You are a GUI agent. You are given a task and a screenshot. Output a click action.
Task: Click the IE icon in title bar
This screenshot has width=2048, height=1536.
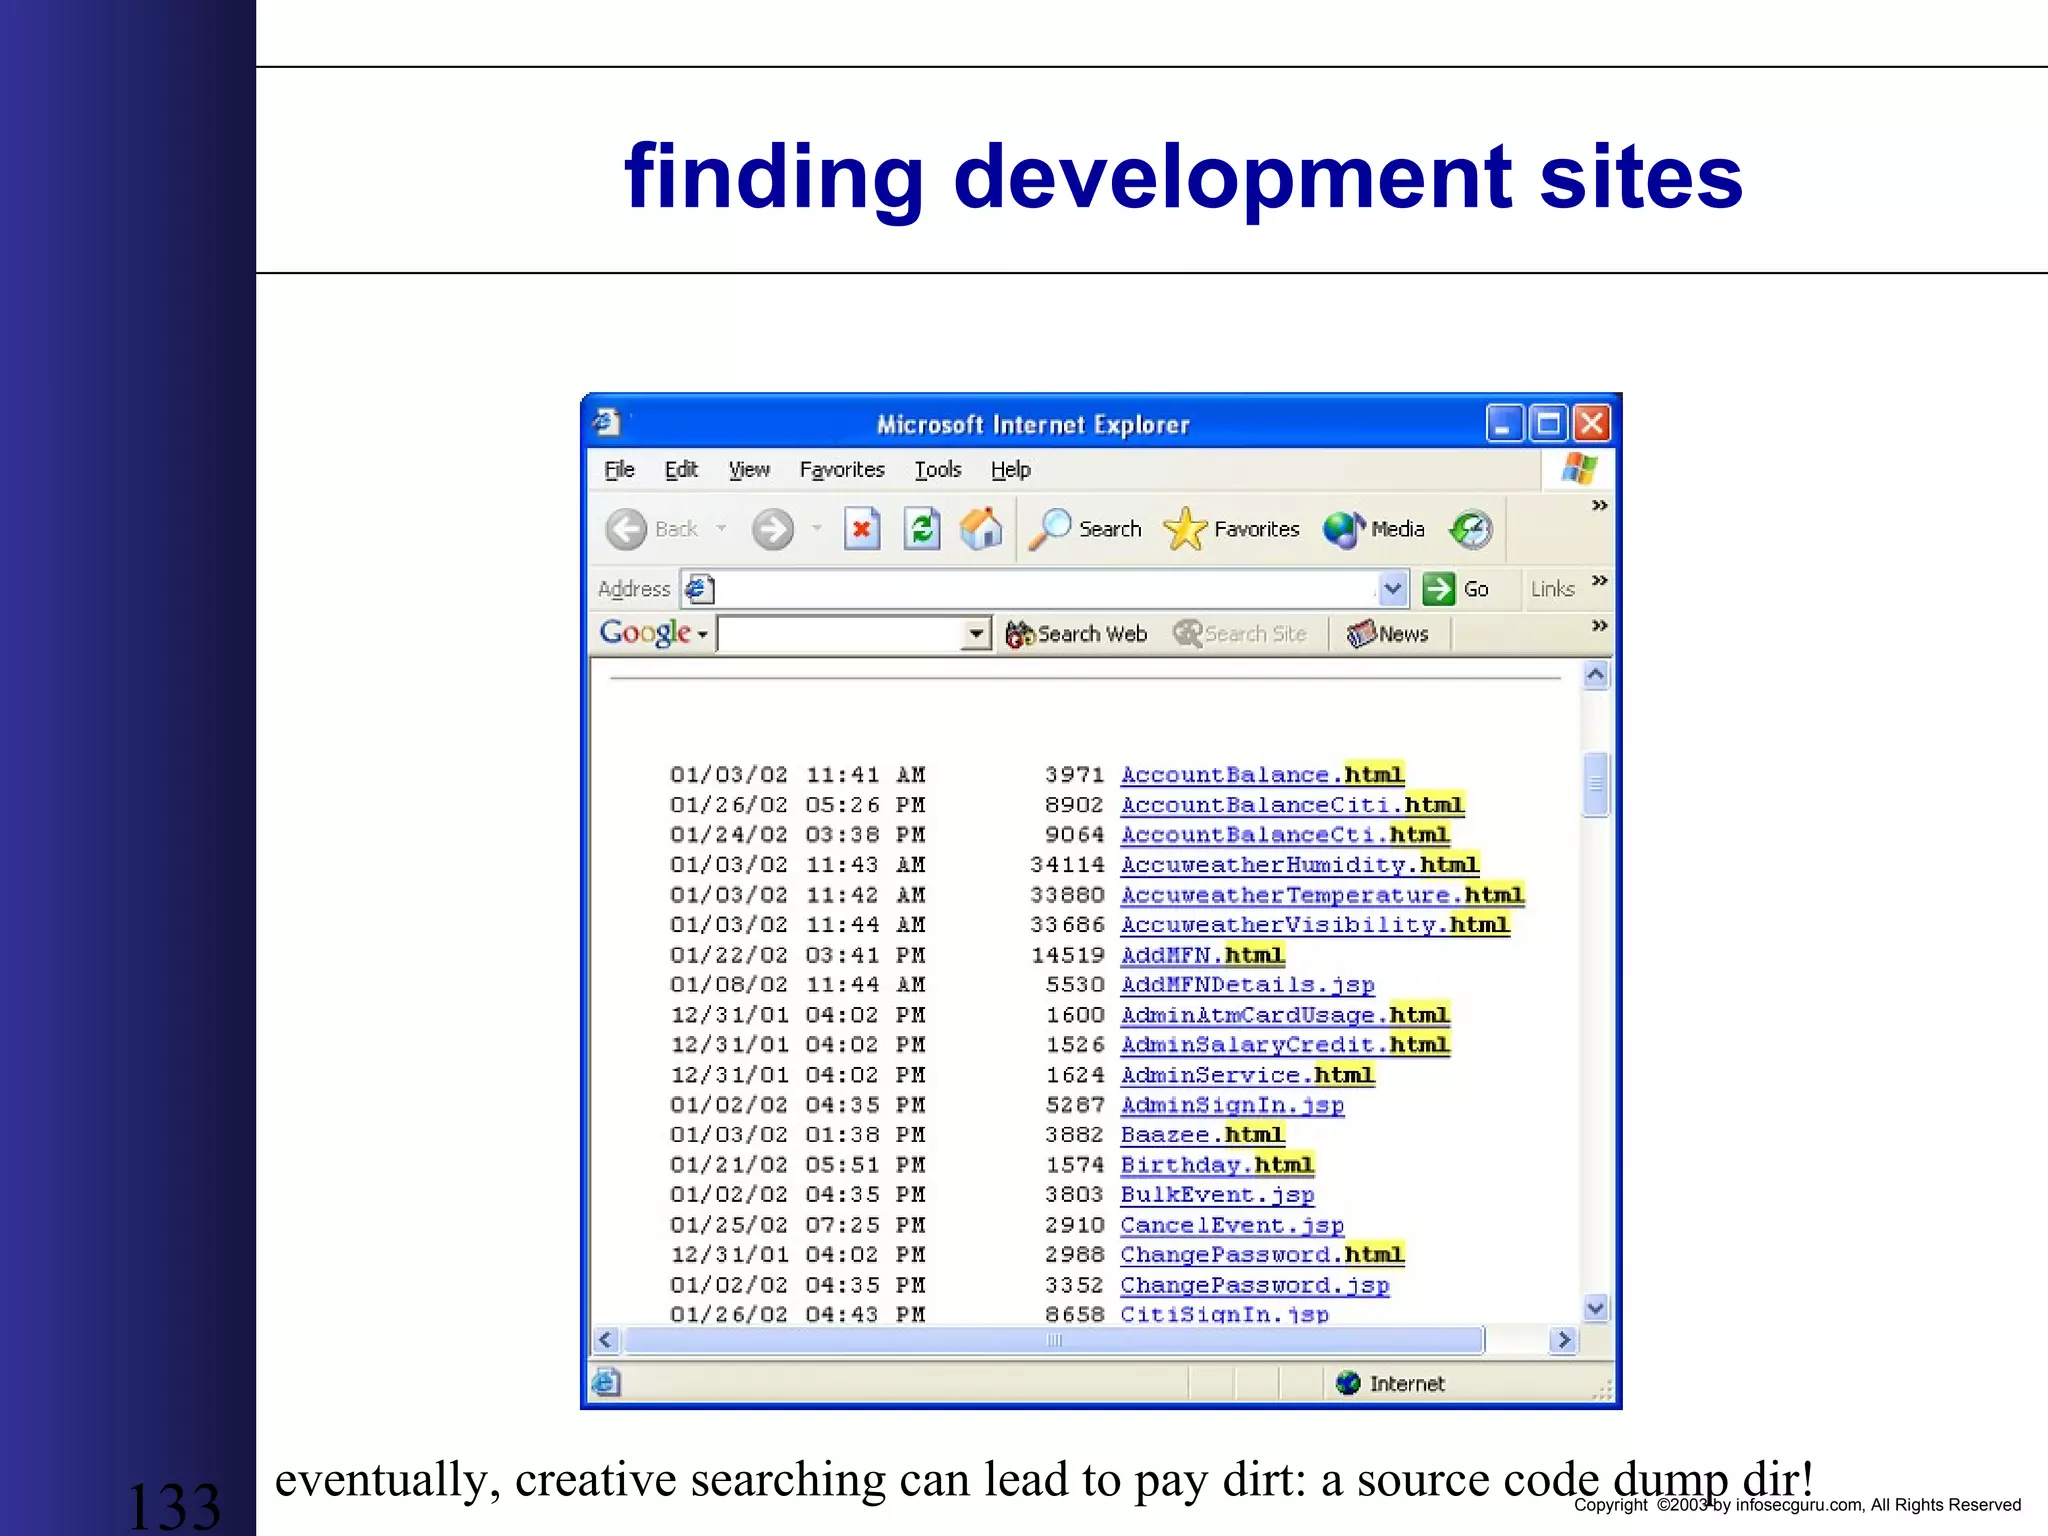pyautogui.click(x=607, y=423)
